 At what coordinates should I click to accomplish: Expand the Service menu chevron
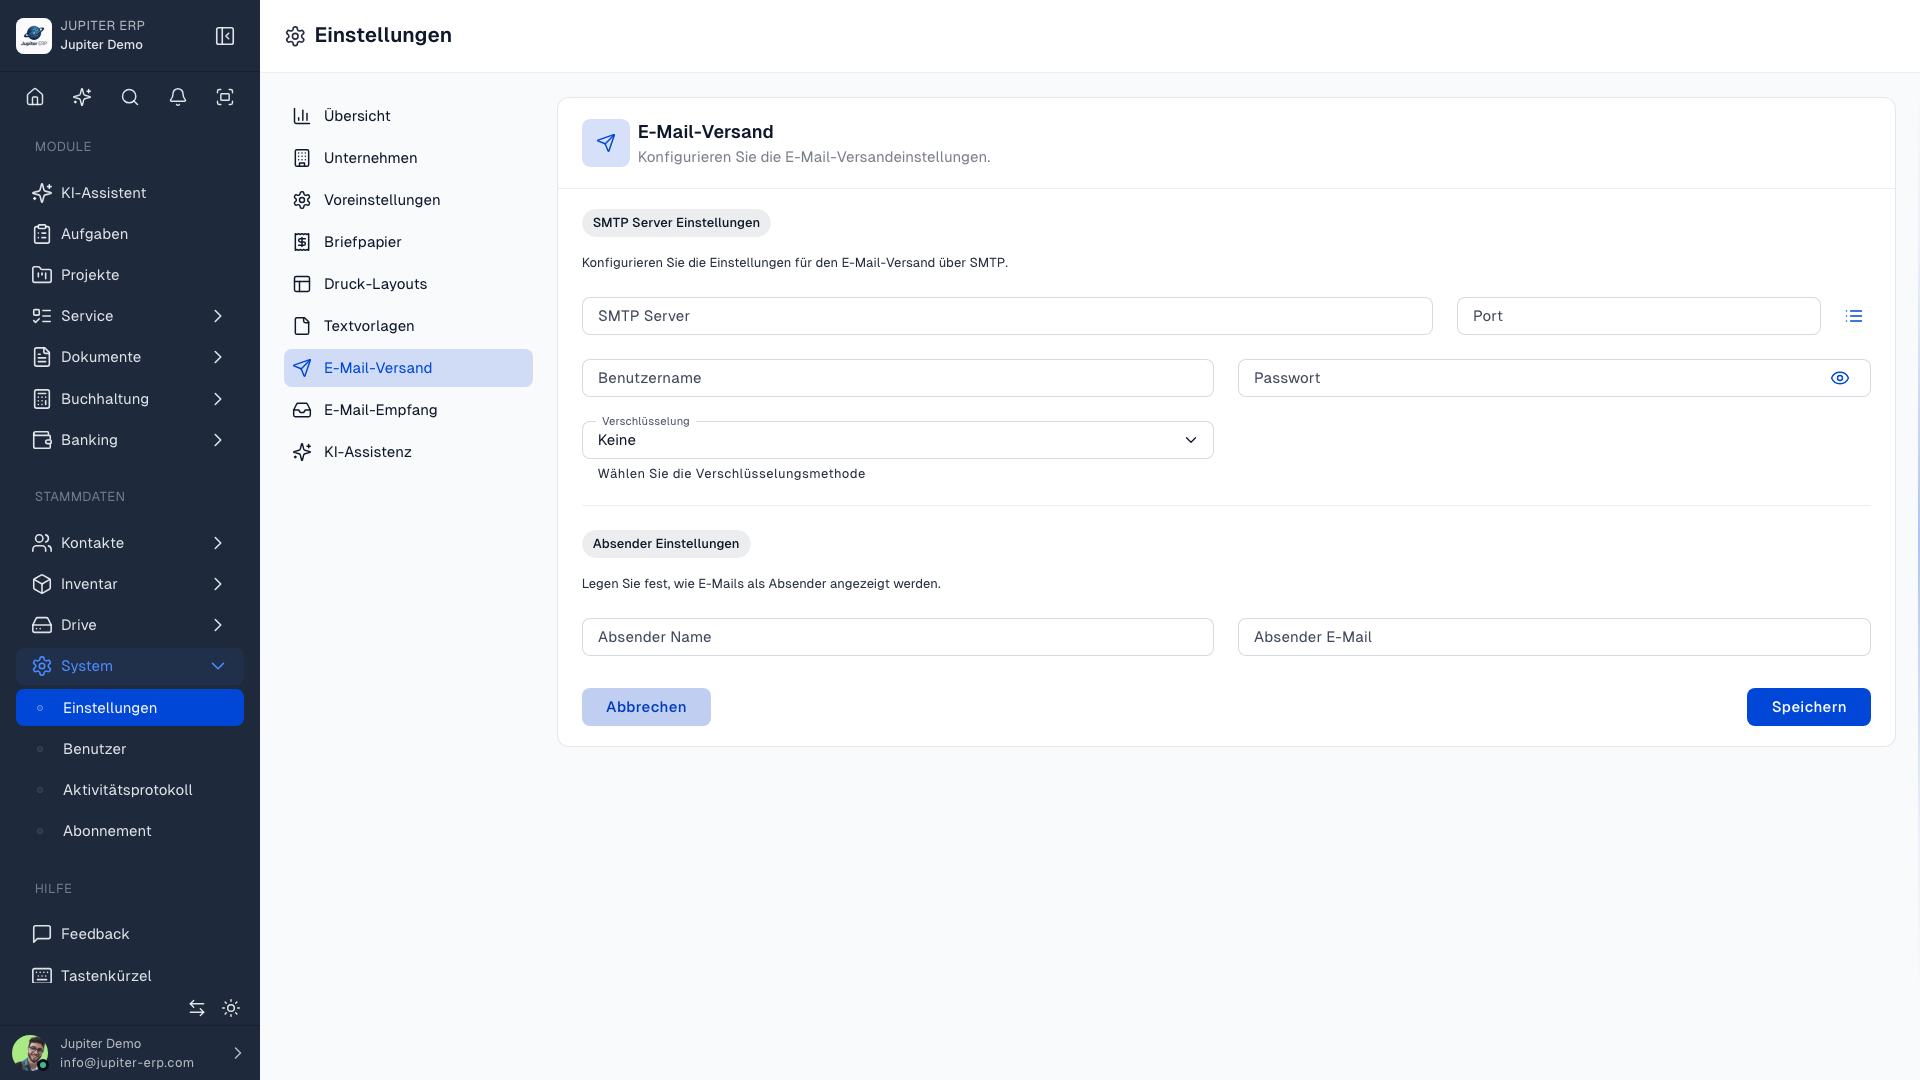pyautogui.click(x=218, y=316)
